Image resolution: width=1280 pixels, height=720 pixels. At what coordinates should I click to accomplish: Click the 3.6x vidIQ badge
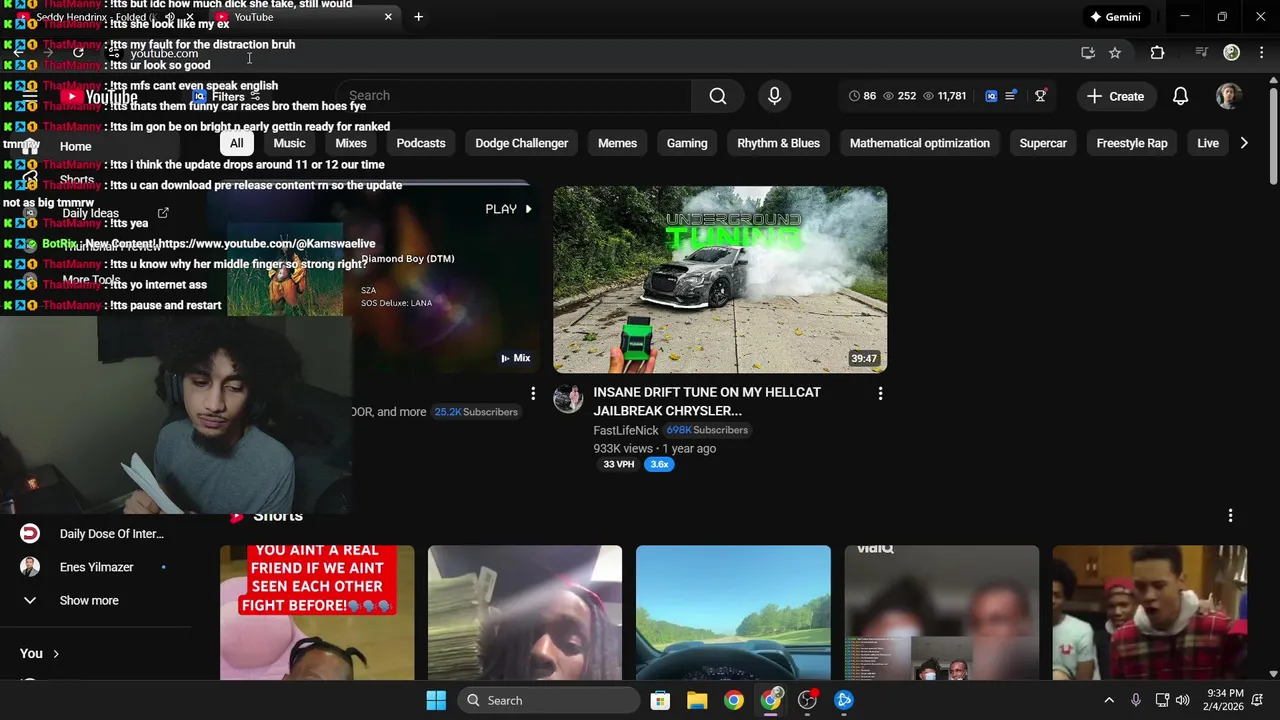point(659,464)
